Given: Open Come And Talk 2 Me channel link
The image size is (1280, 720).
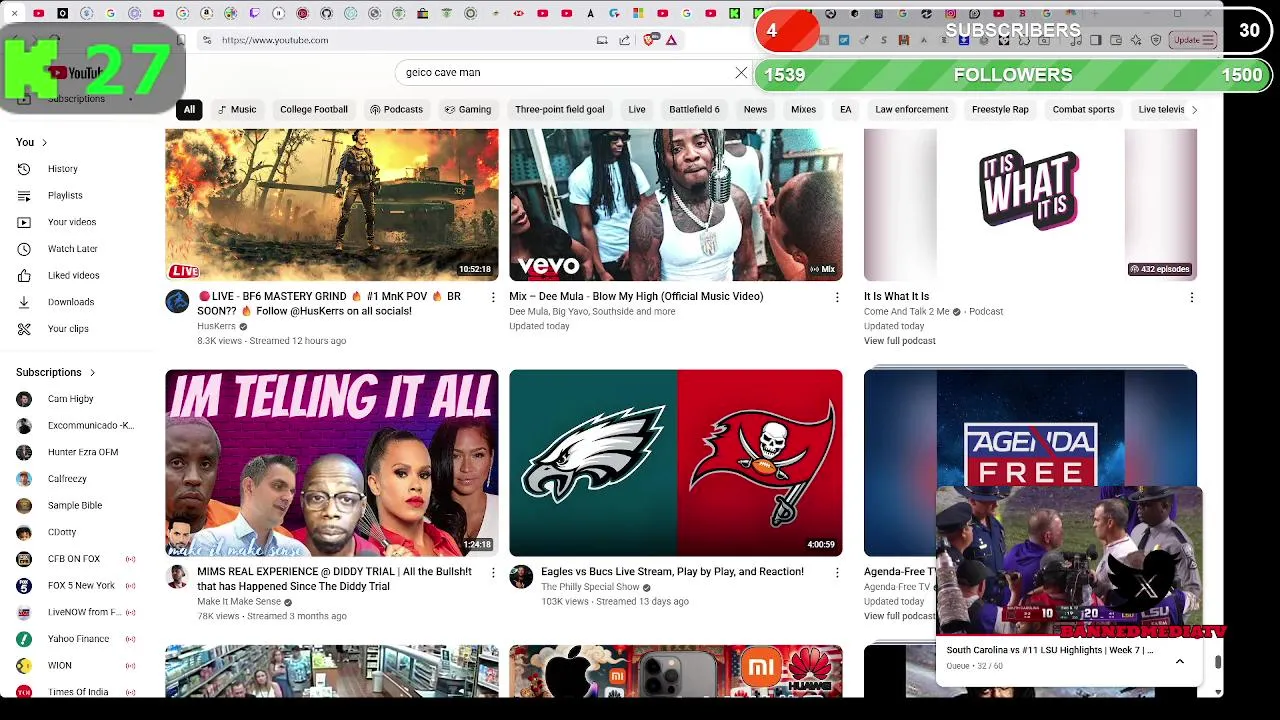Looking at the screenshot, I should point(906,312).
